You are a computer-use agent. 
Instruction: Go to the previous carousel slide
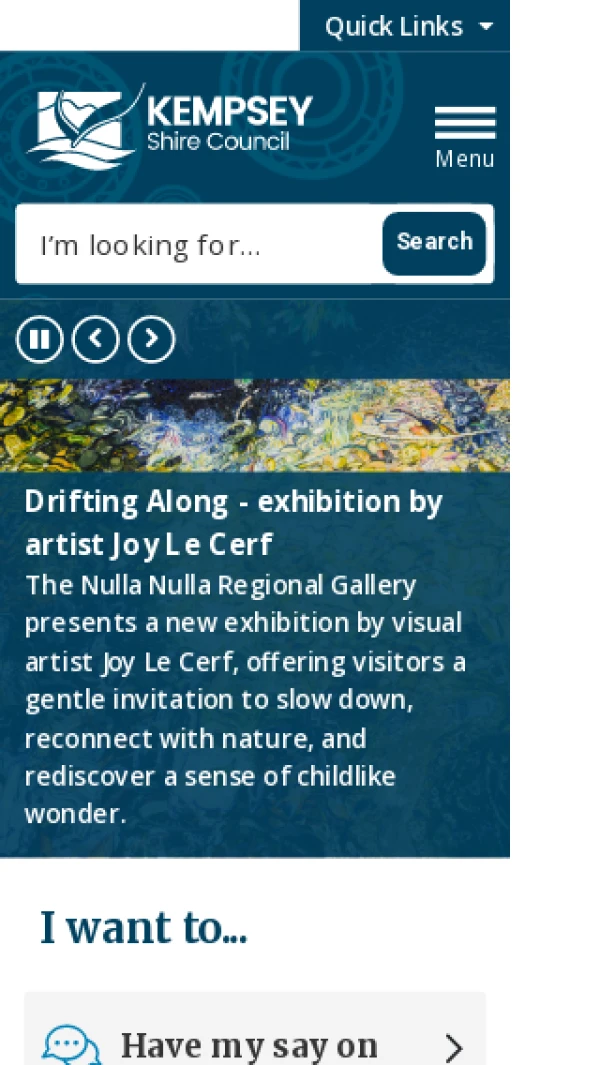pyautogui.click(x=96, y=340)
